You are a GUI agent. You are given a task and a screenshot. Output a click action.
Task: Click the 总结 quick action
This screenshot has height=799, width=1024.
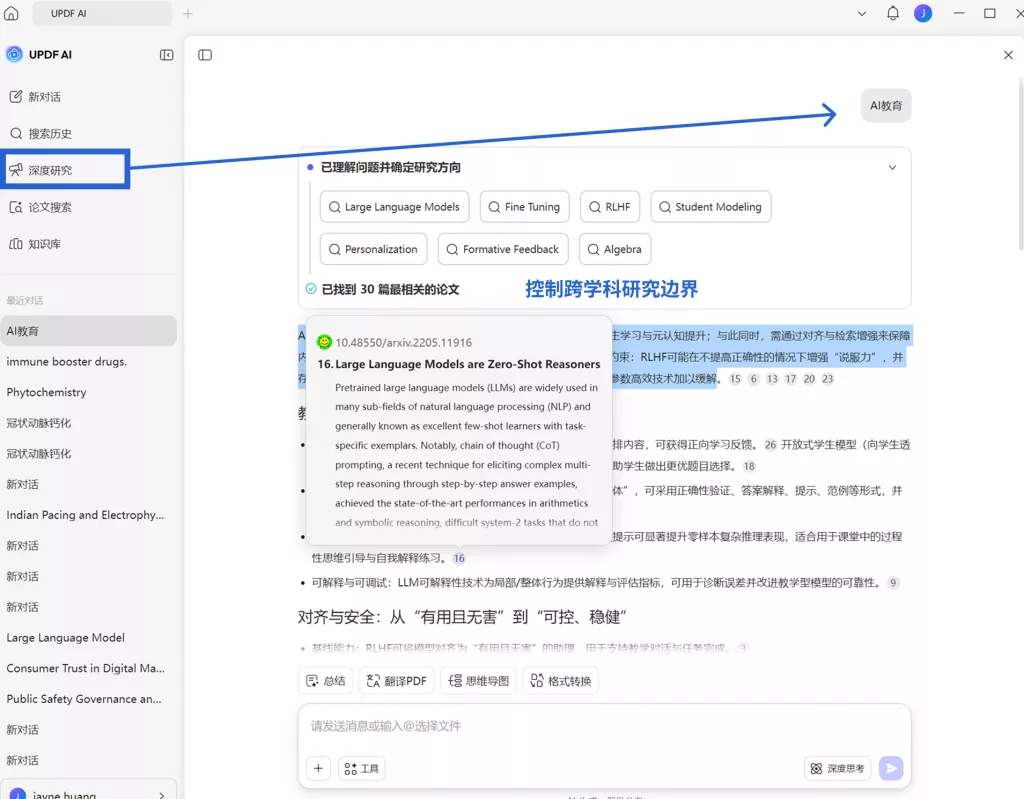pos(326,681)
